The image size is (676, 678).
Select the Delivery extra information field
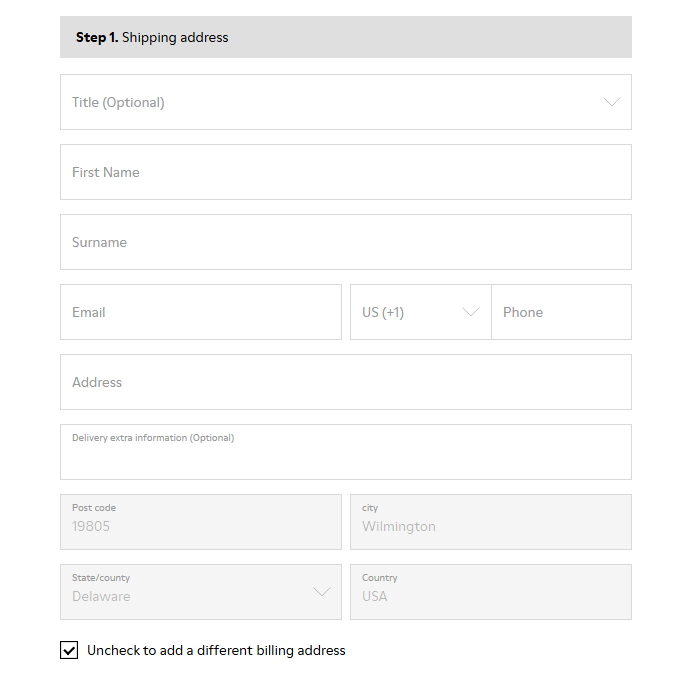pos(345,457)
